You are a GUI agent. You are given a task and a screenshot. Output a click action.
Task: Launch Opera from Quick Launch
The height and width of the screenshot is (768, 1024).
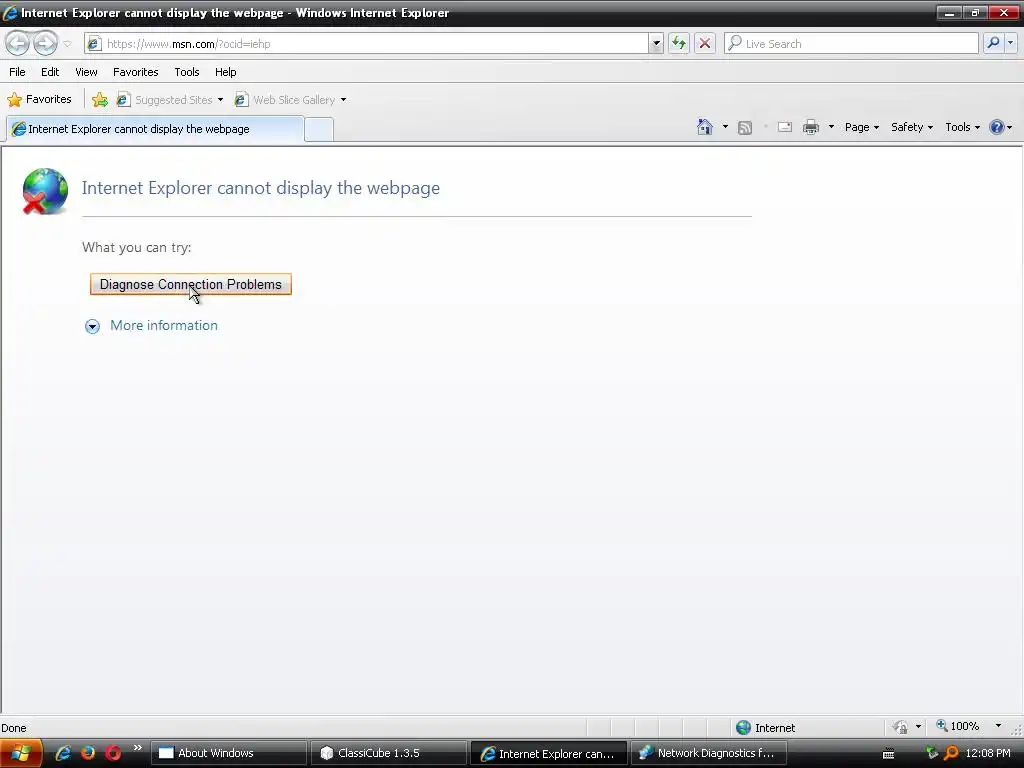(113, 753)
